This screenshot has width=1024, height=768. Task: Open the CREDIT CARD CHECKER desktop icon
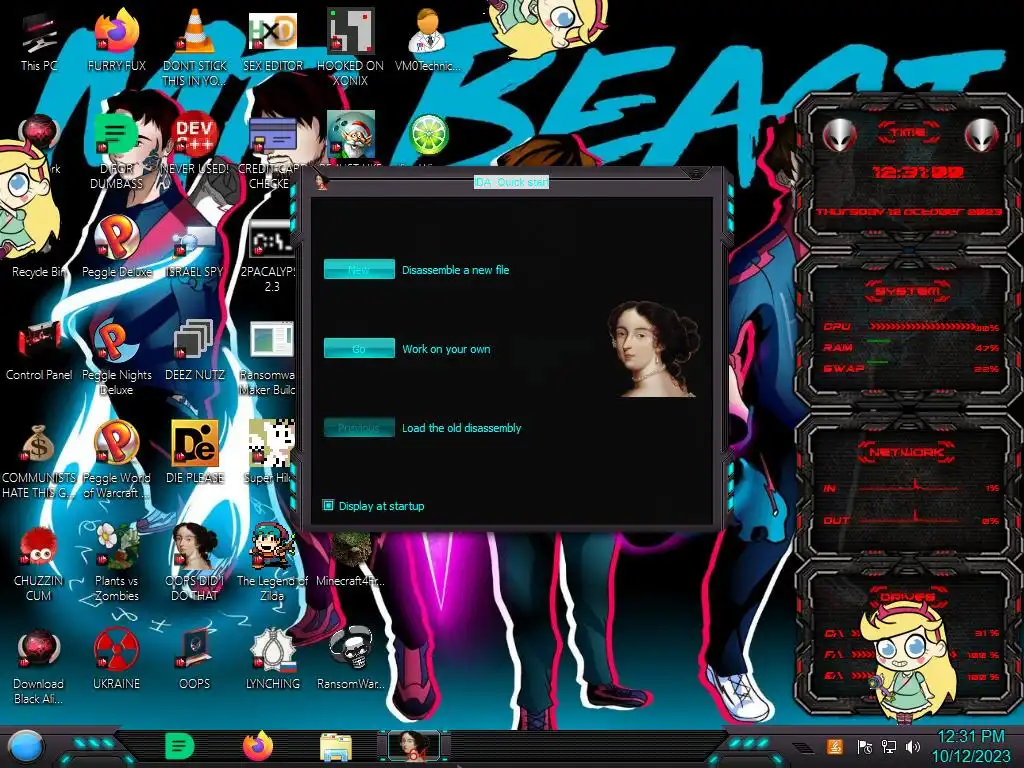click(273, 135)
